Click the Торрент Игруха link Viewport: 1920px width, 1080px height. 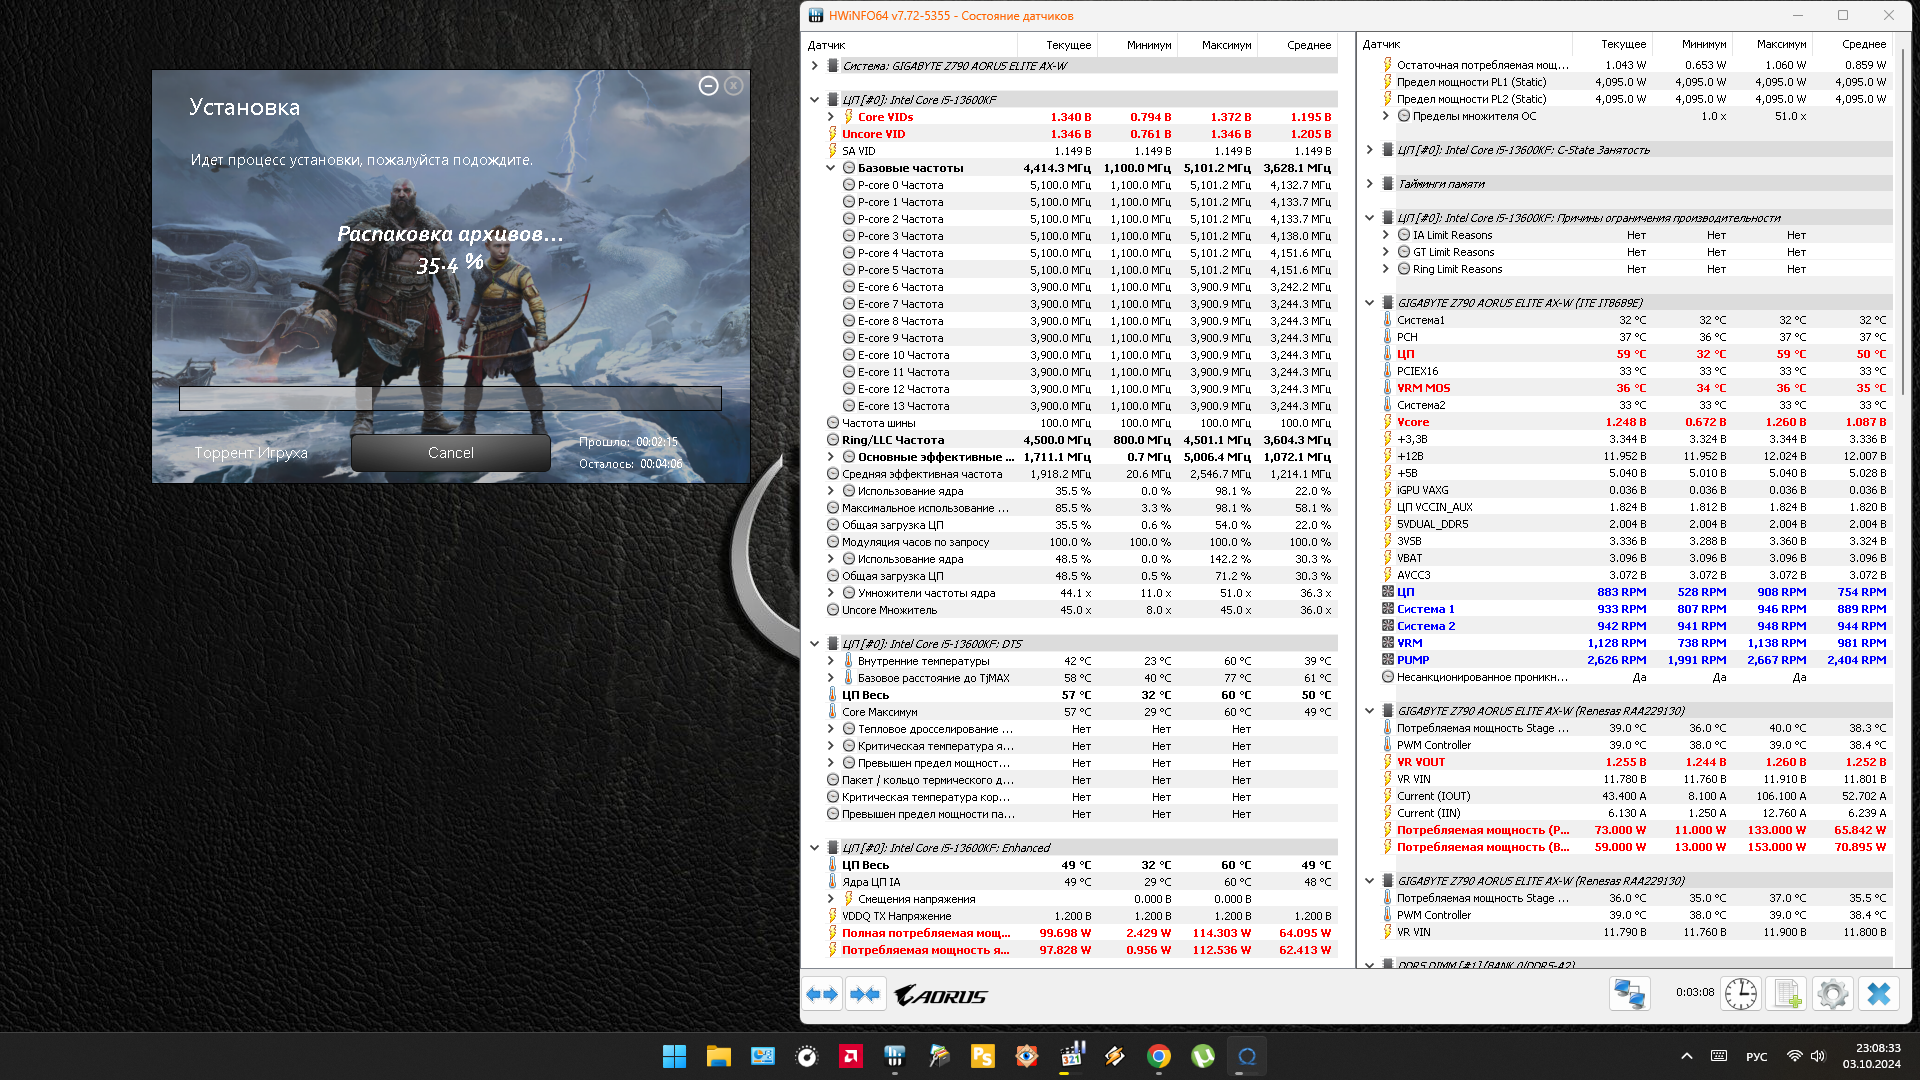pyautogui.click(x=251, y=453)
